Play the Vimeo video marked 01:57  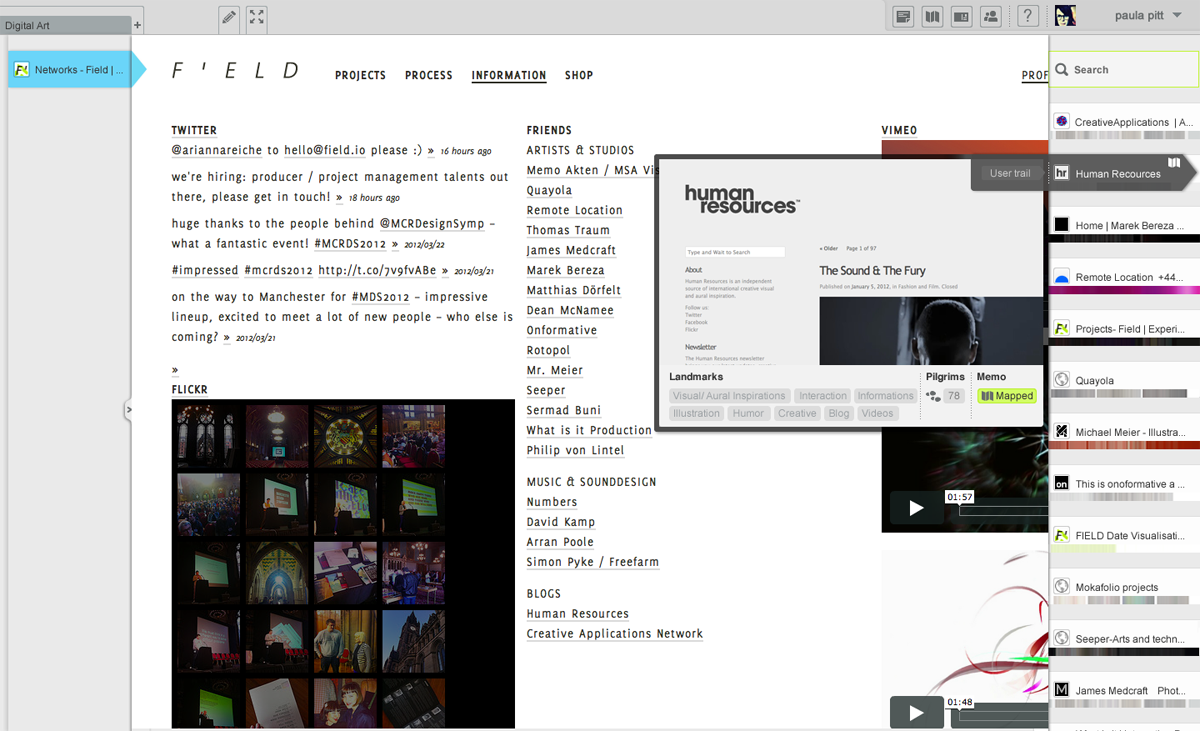916,508
